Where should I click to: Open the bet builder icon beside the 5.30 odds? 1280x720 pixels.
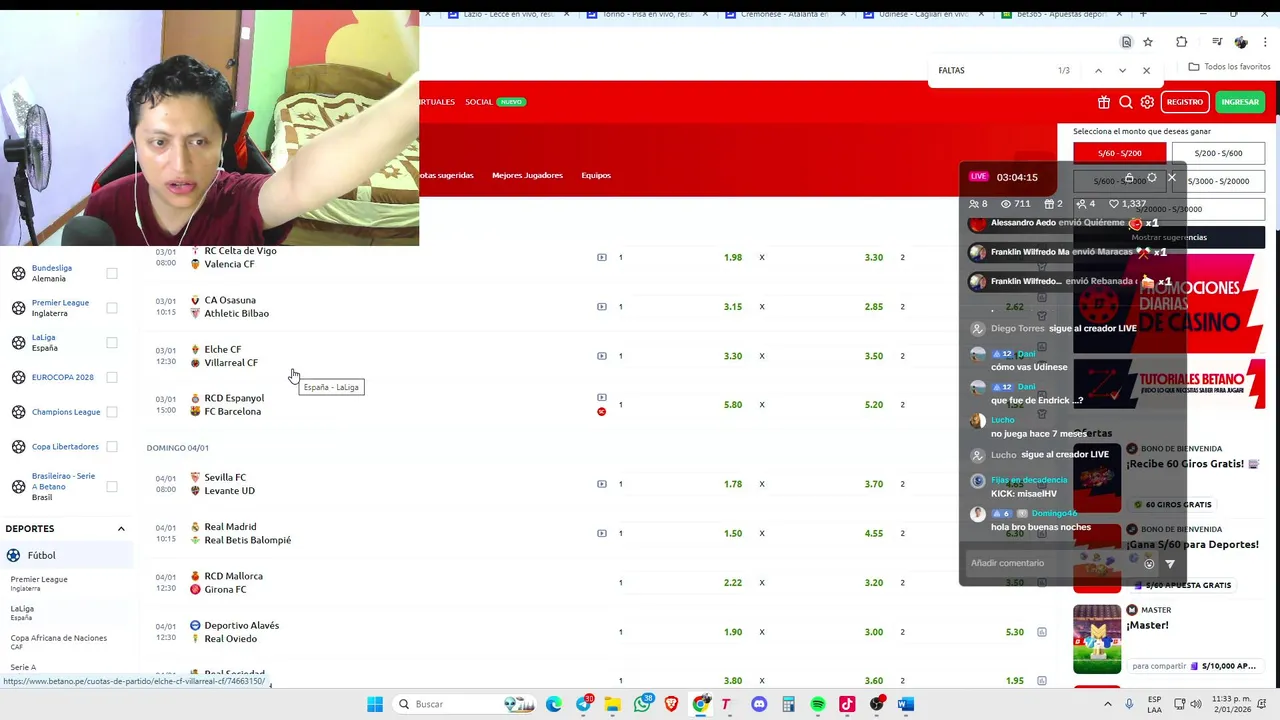tap(1041, 632)
